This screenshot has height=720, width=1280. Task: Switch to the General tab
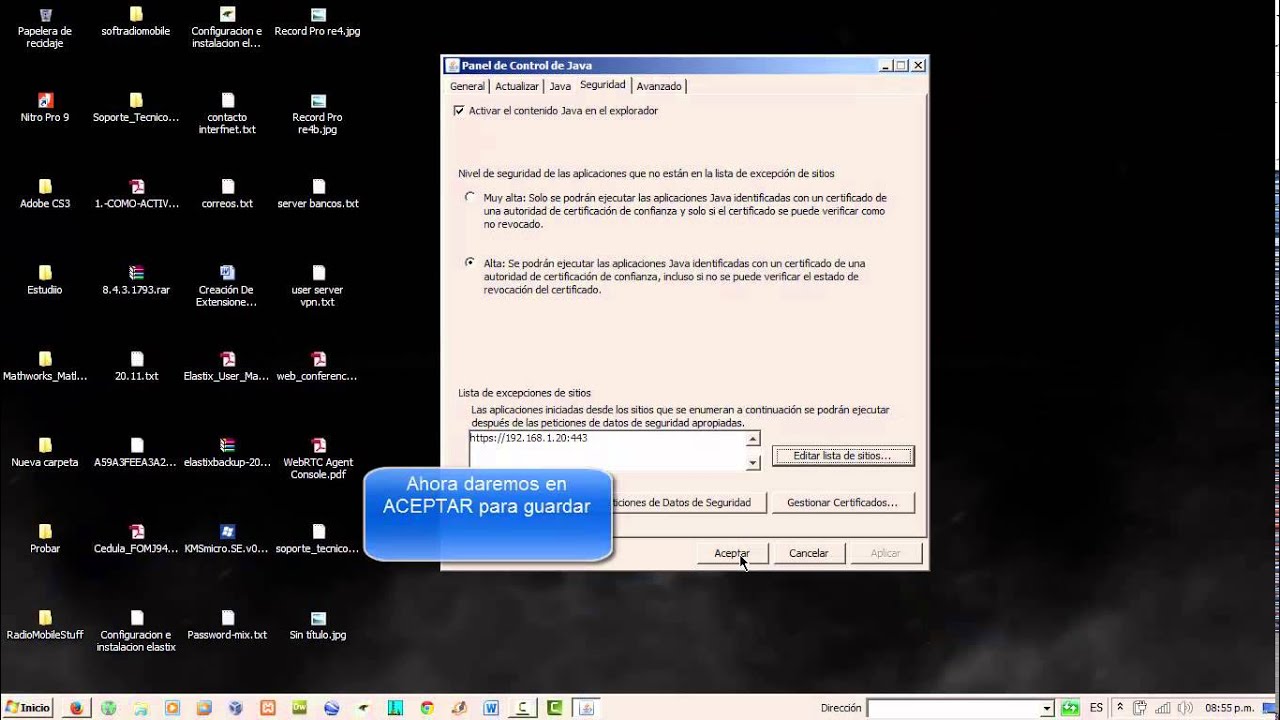(467, 86)
